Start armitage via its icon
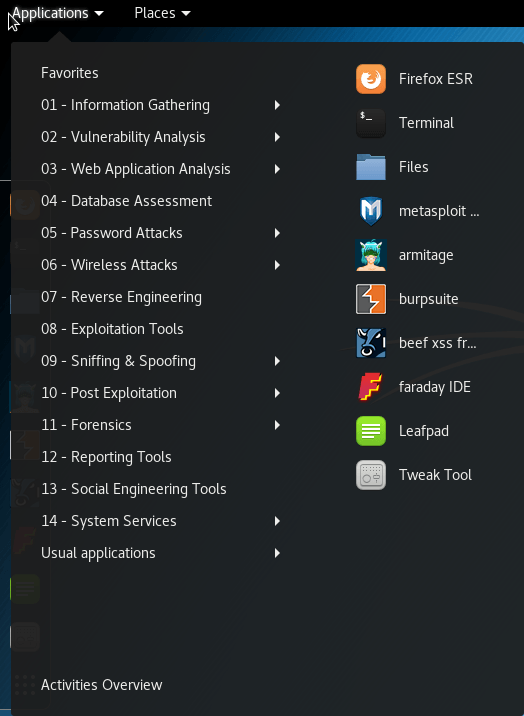Viewport: 524px width, 716px height. pyautogui.click(x=371, y=255)
